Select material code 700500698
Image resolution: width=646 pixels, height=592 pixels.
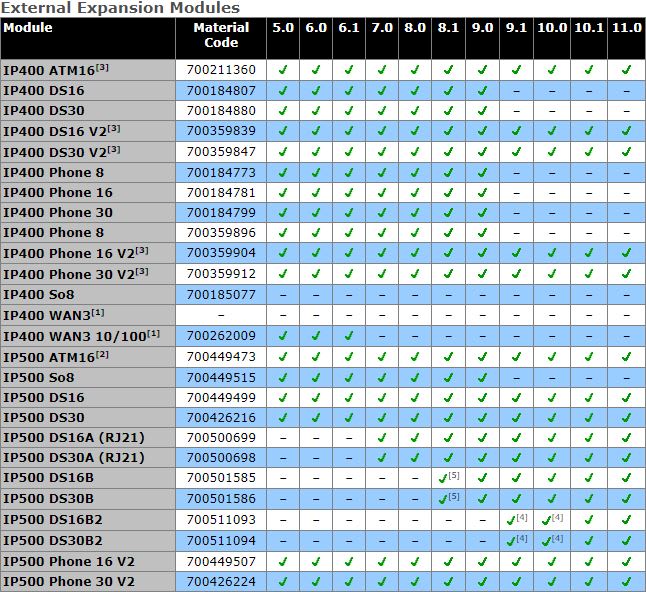point(221,457)
